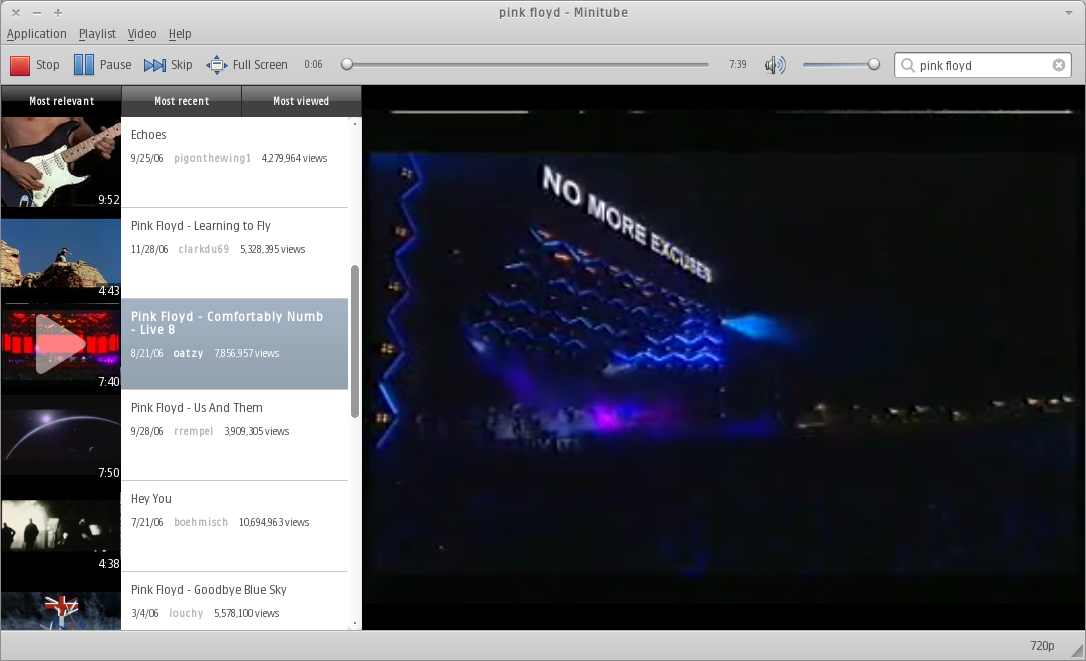This screenshot has height=661, width=1086.
Task: Mute audio via the speaker icon
Action: (x=775, y=65)
